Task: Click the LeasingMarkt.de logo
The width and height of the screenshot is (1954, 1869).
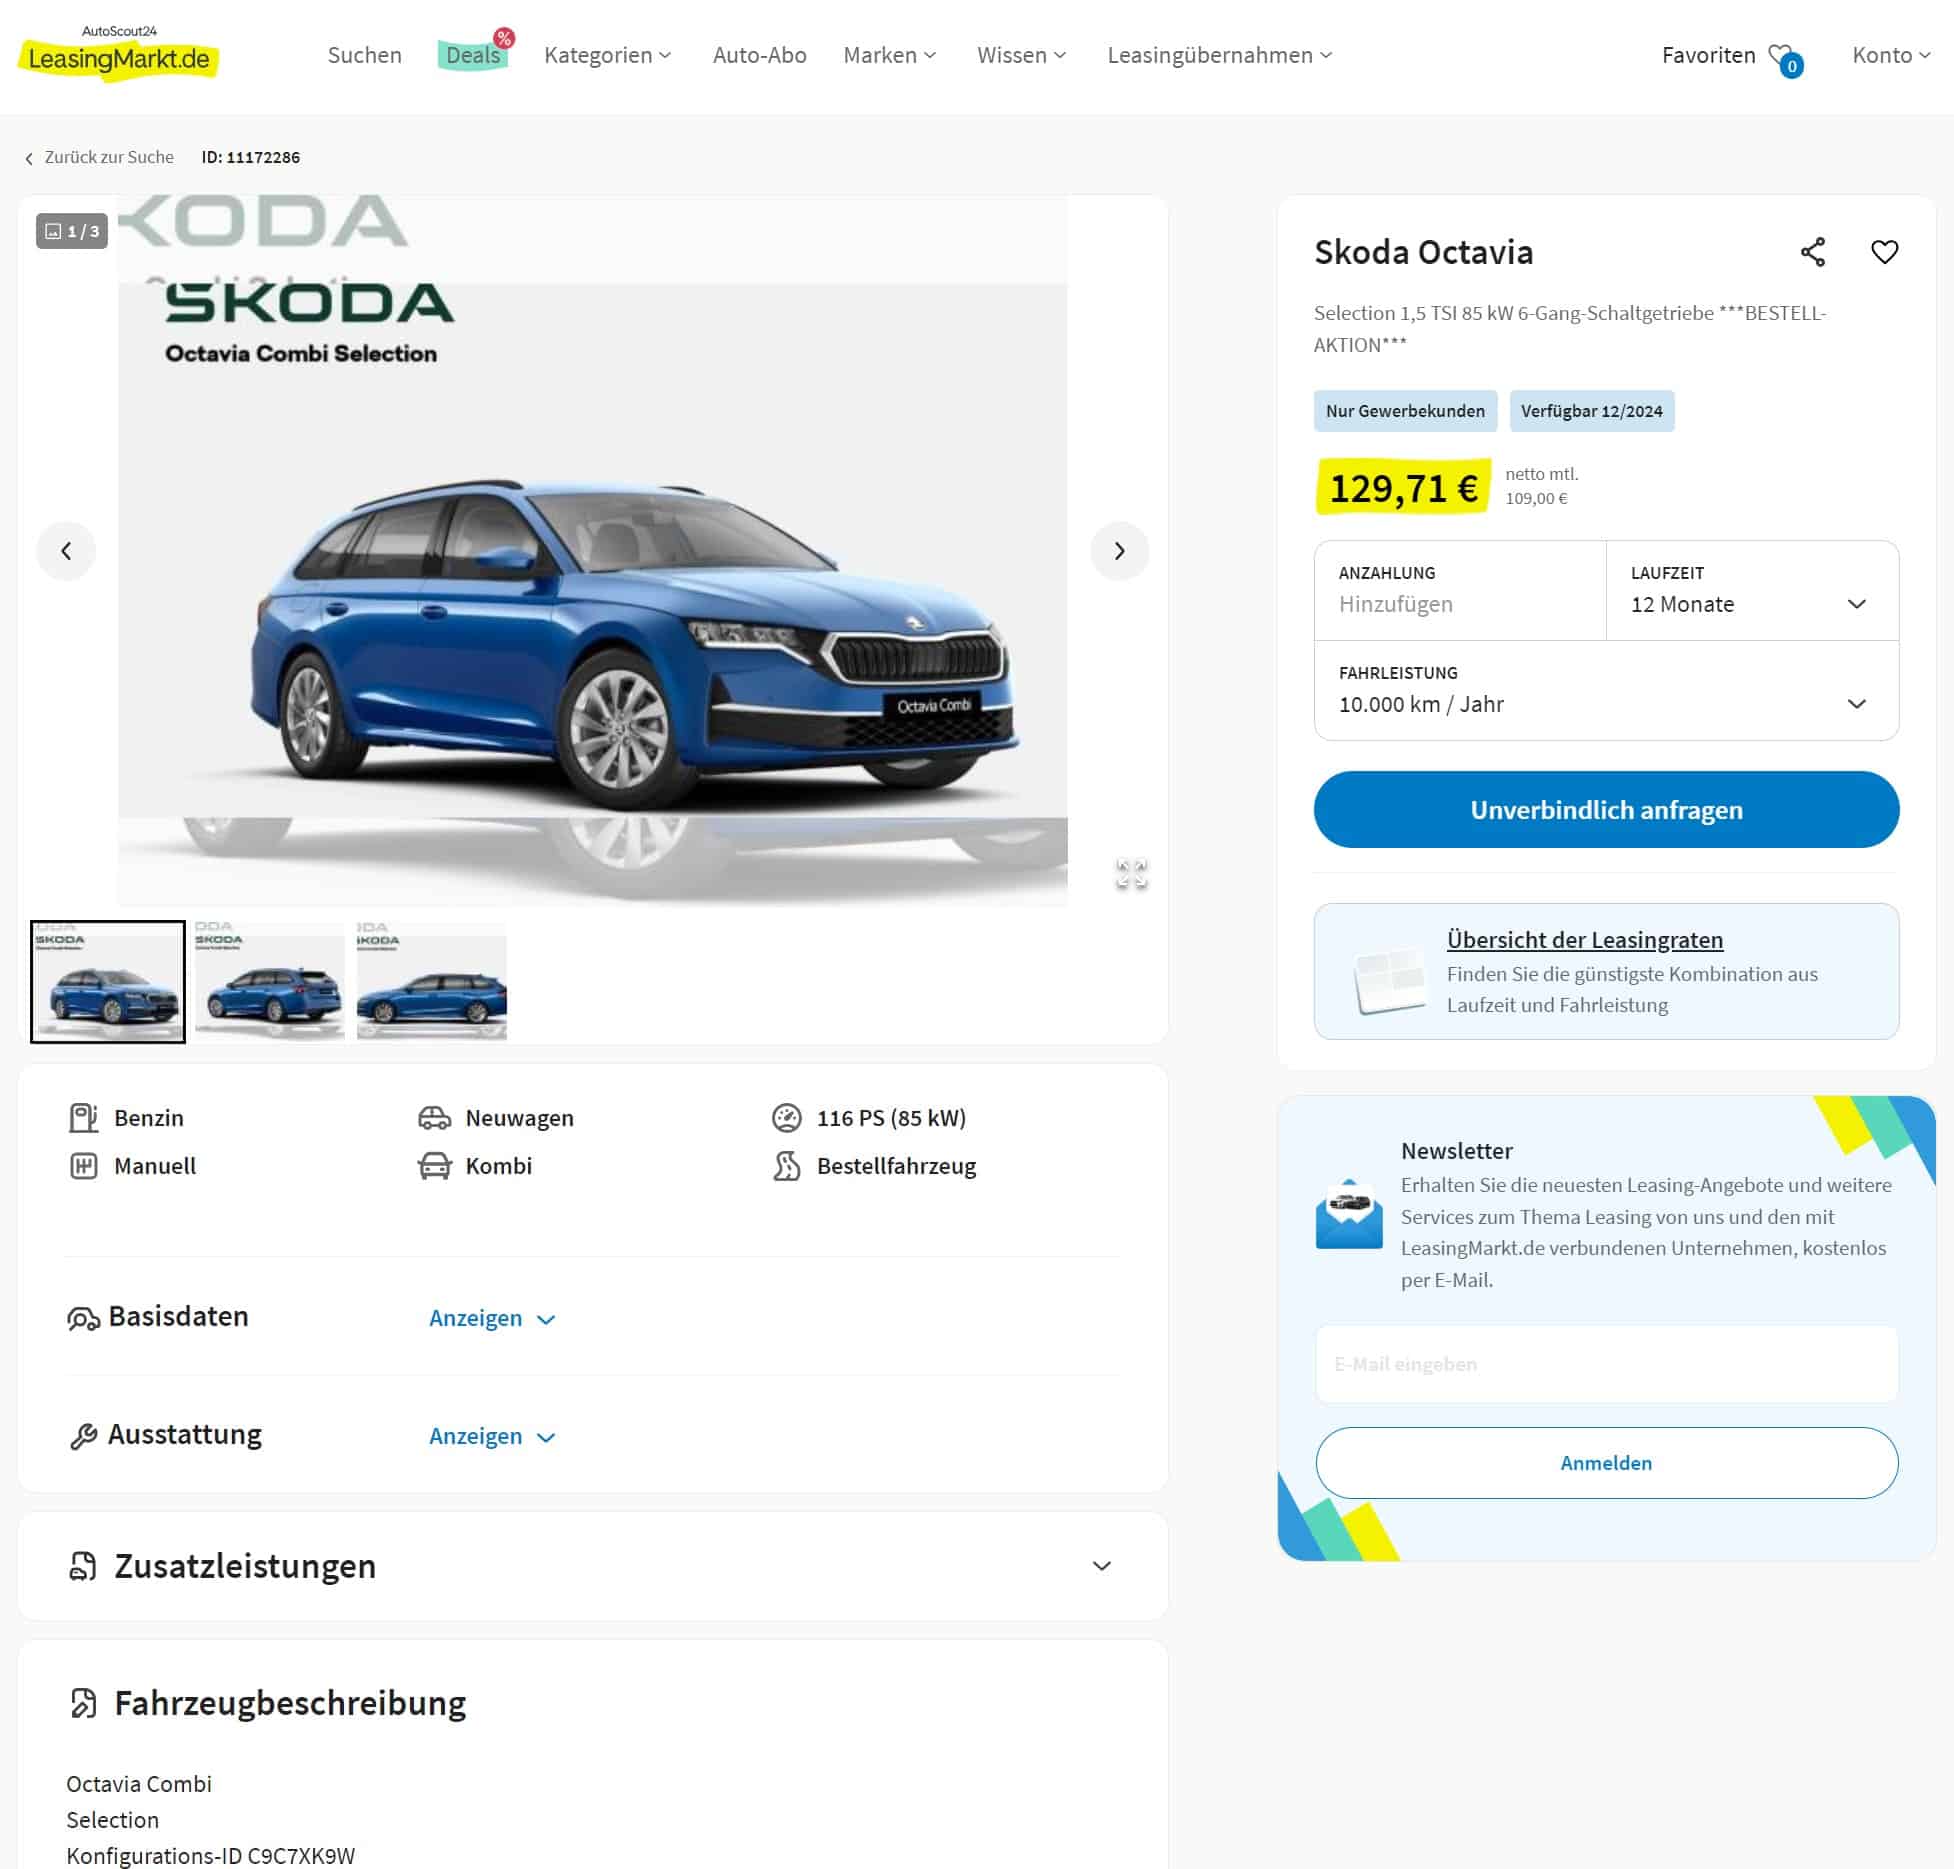Action: [118, 53]
